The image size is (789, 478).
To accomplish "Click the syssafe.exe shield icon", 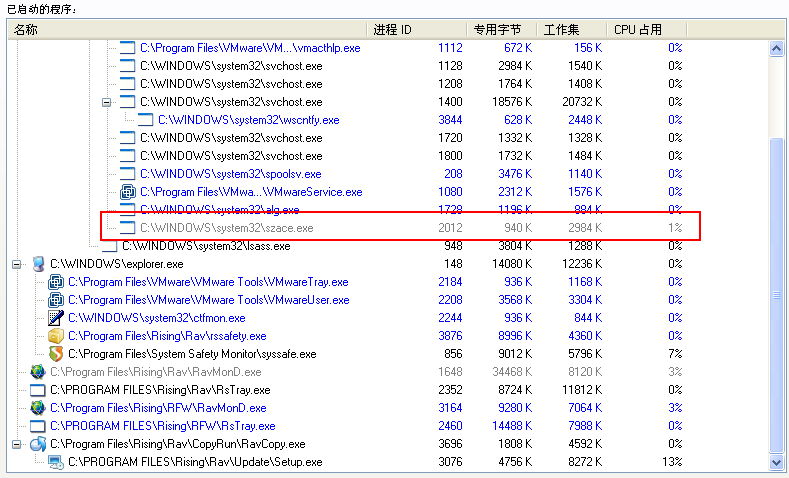I will (x=56, y=354).
